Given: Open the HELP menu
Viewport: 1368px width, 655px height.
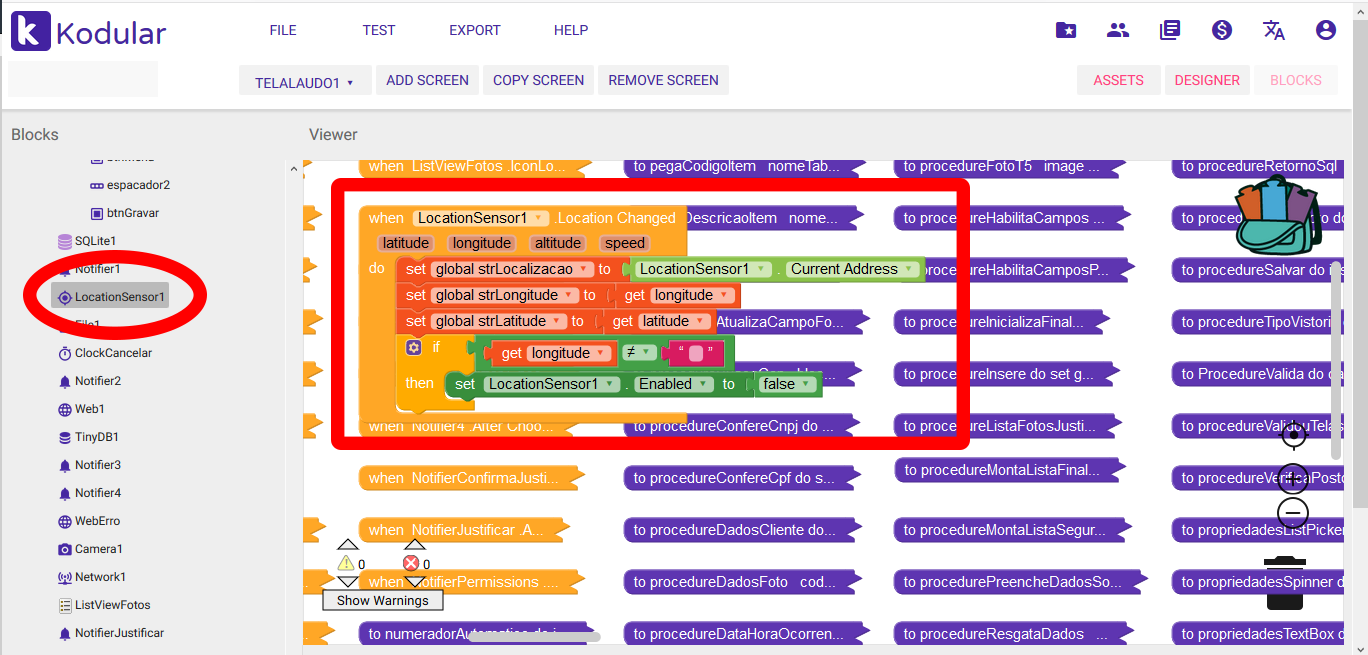Looking at the screenshot, I should (x=571, y=30).
